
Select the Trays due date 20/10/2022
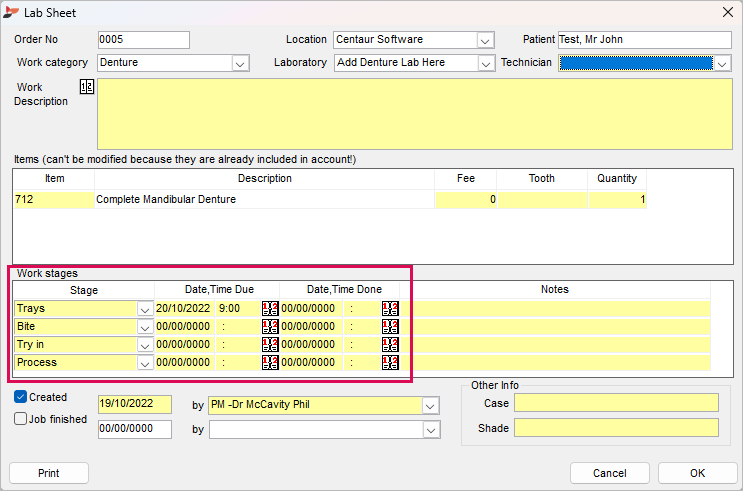click(x=184, y=309)
